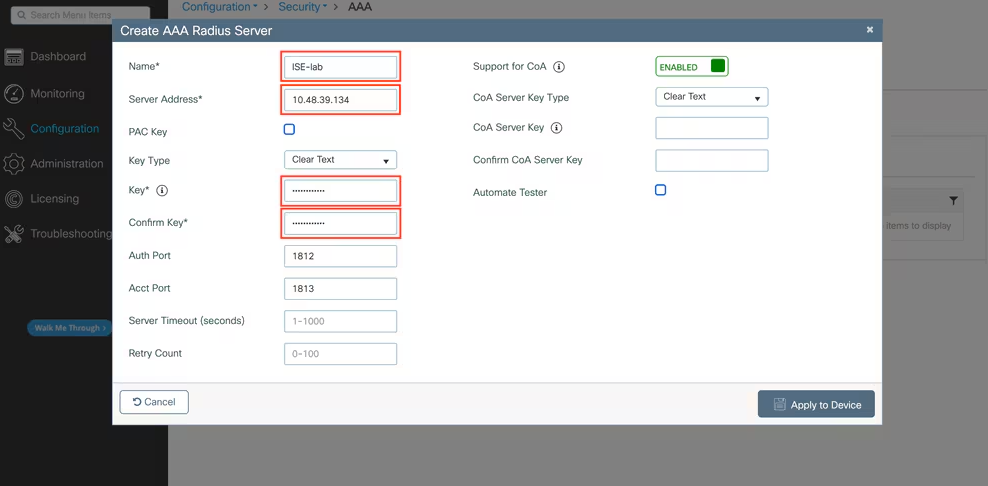The image size is (988, 486).
Task: Check the PAC Key checkbox
Action: pyautogui.click(x=289, y=129)
